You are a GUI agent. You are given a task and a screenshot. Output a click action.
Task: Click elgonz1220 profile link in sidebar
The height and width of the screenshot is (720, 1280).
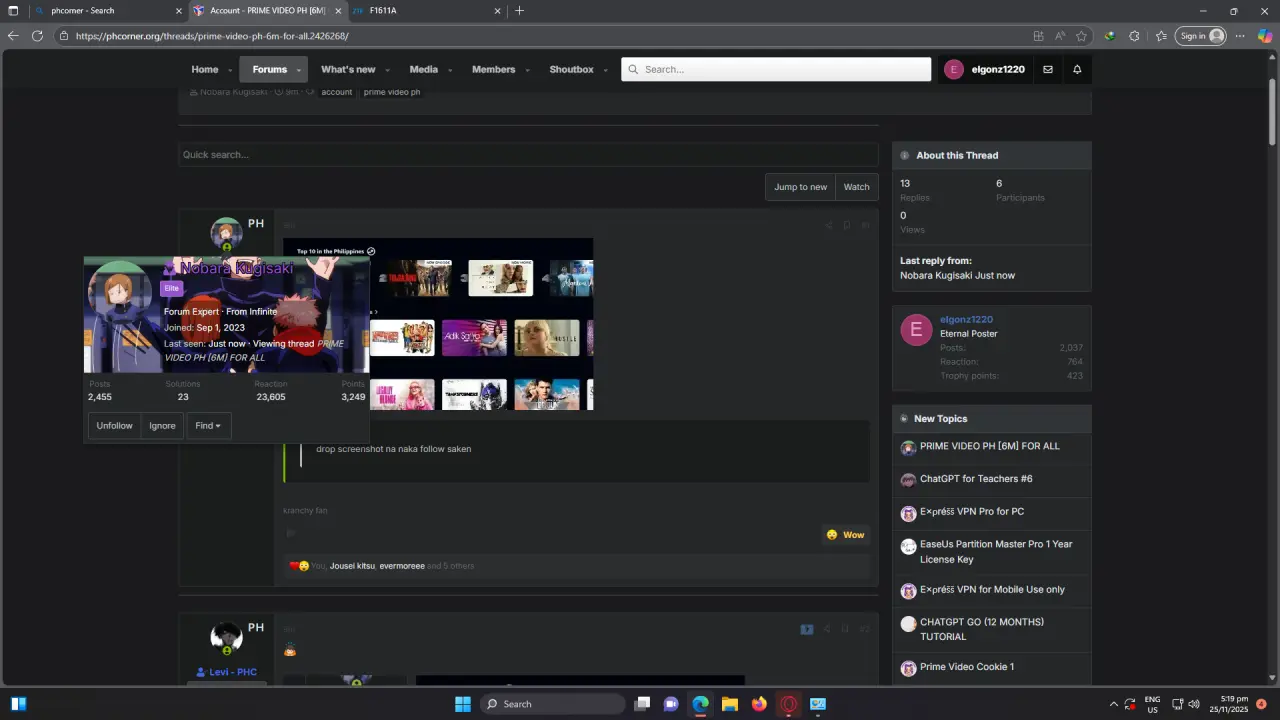pyautogui.click(x=966, y=320)
